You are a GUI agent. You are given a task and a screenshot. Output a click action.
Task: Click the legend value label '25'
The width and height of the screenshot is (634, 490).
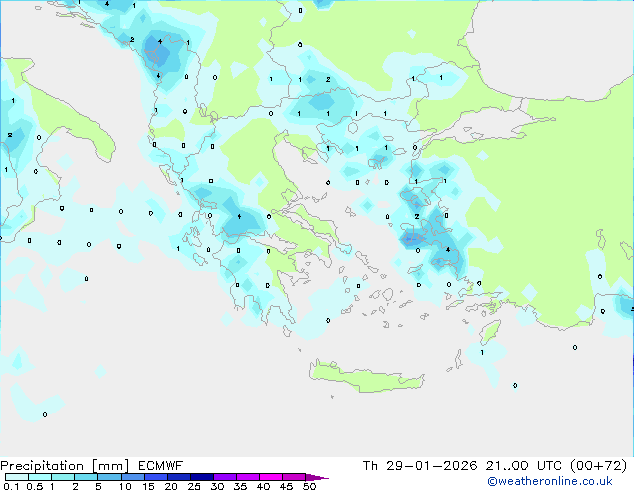pyautogui.click(x=194, y=486)
